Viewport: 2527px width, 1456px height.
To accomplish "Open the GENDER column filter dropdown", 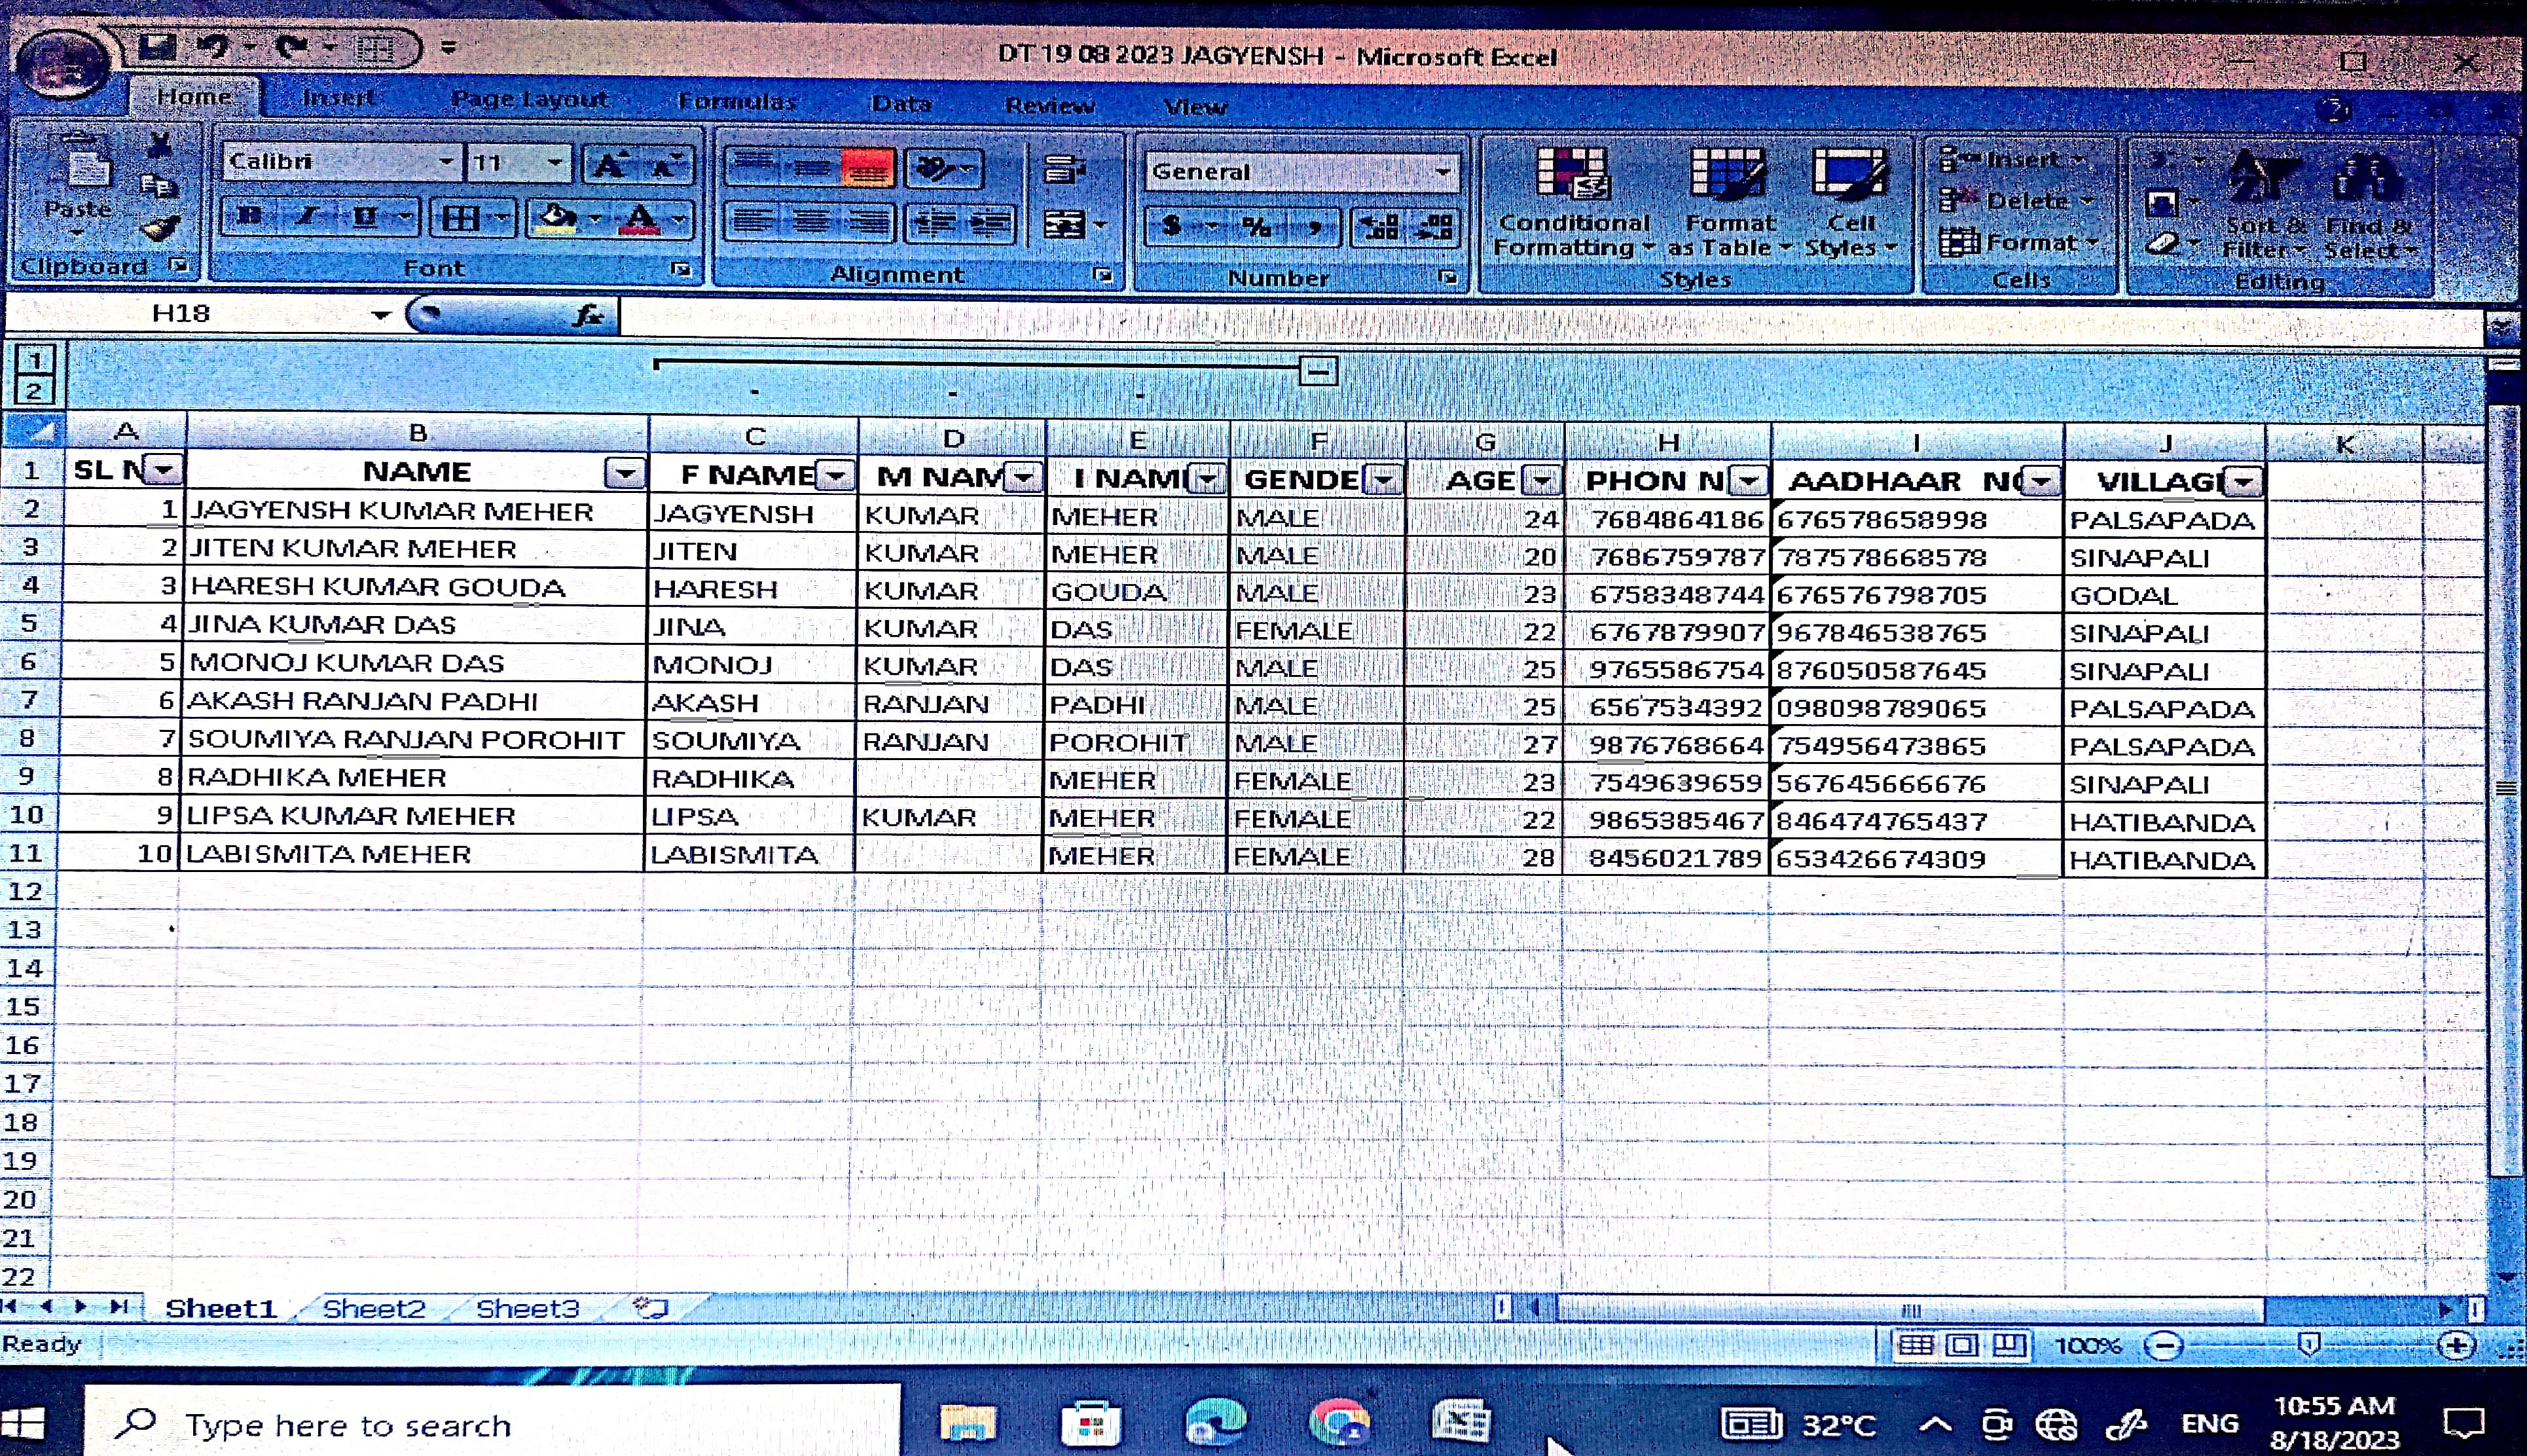I will point(1383,480).
